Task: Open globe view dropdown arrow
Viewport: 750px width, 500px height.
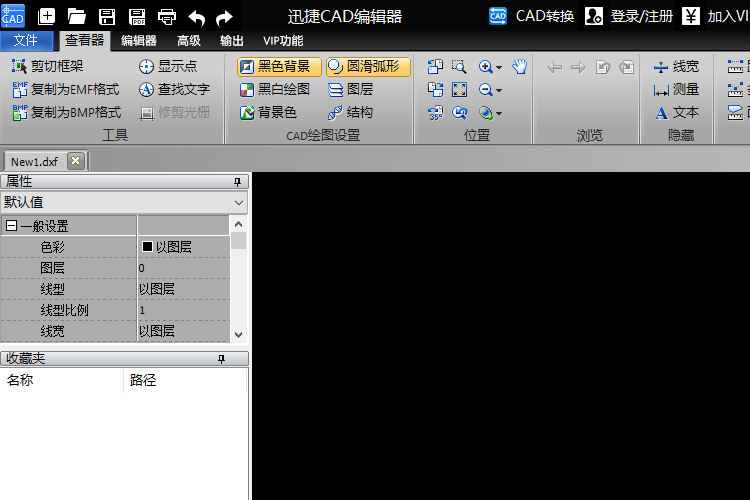Action: click(x=499, y=113)
